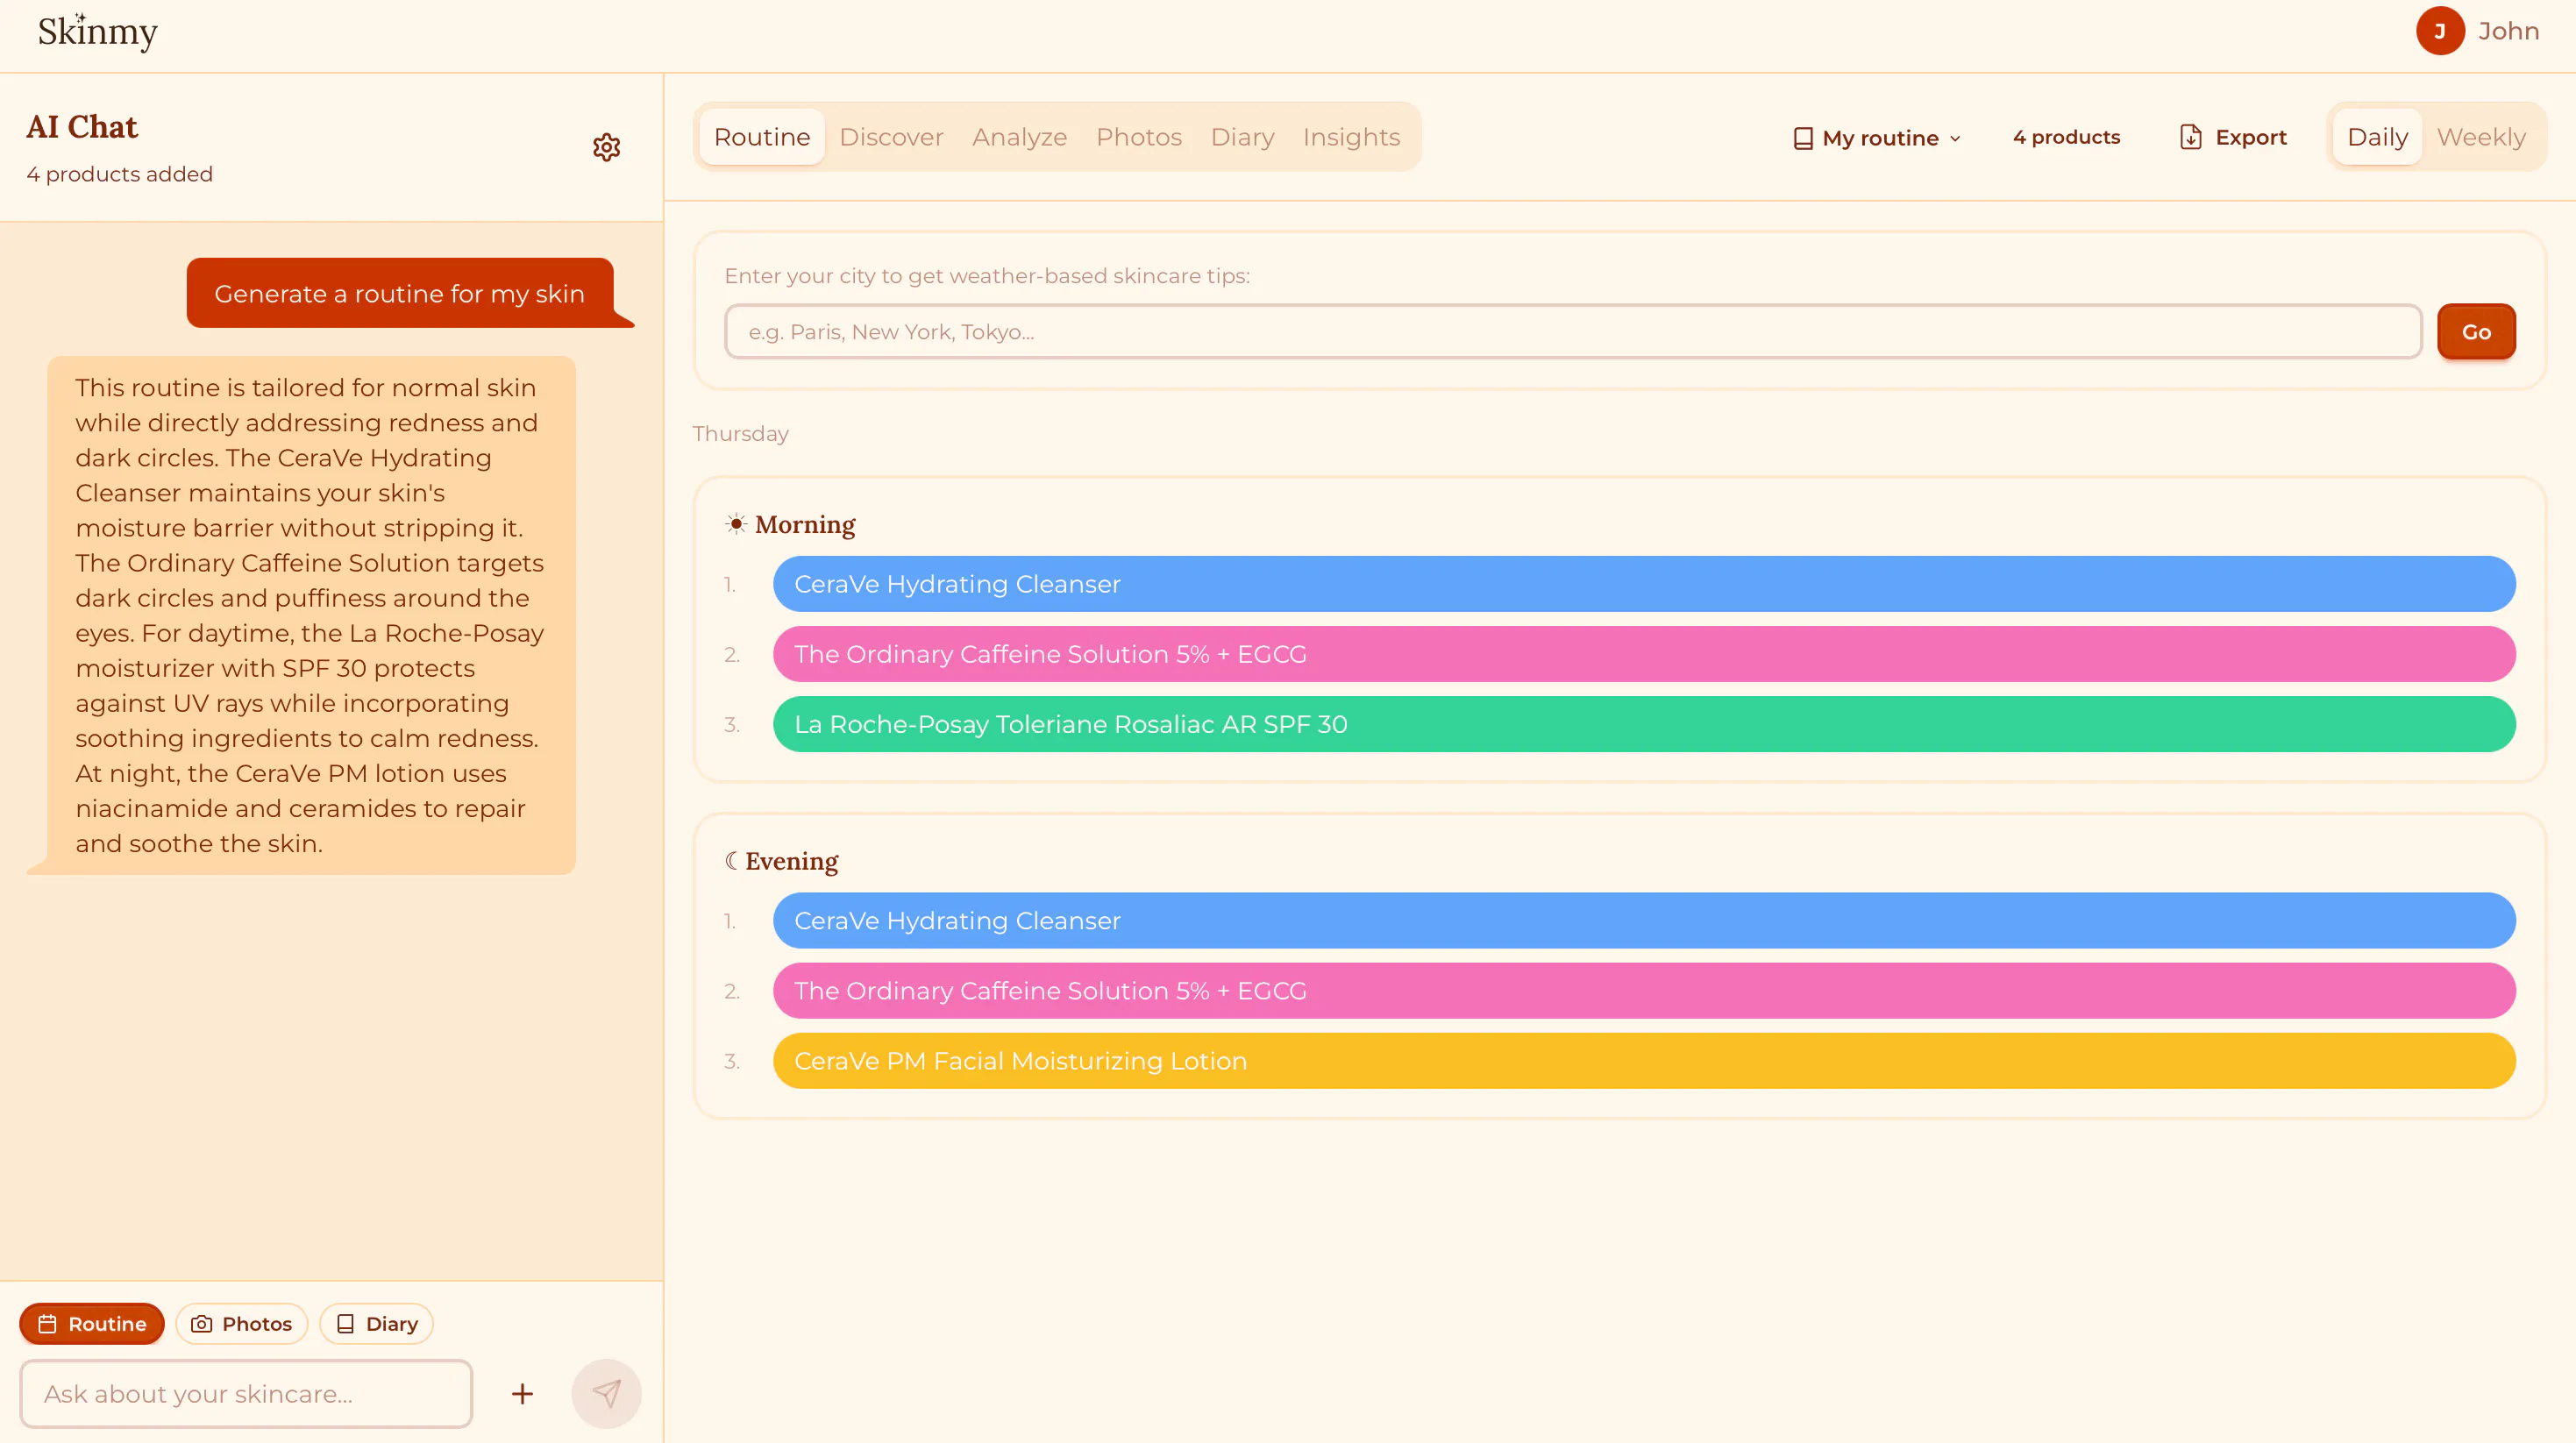
Task: Click the Evening section heading
Action: click(x=791, y=860)
